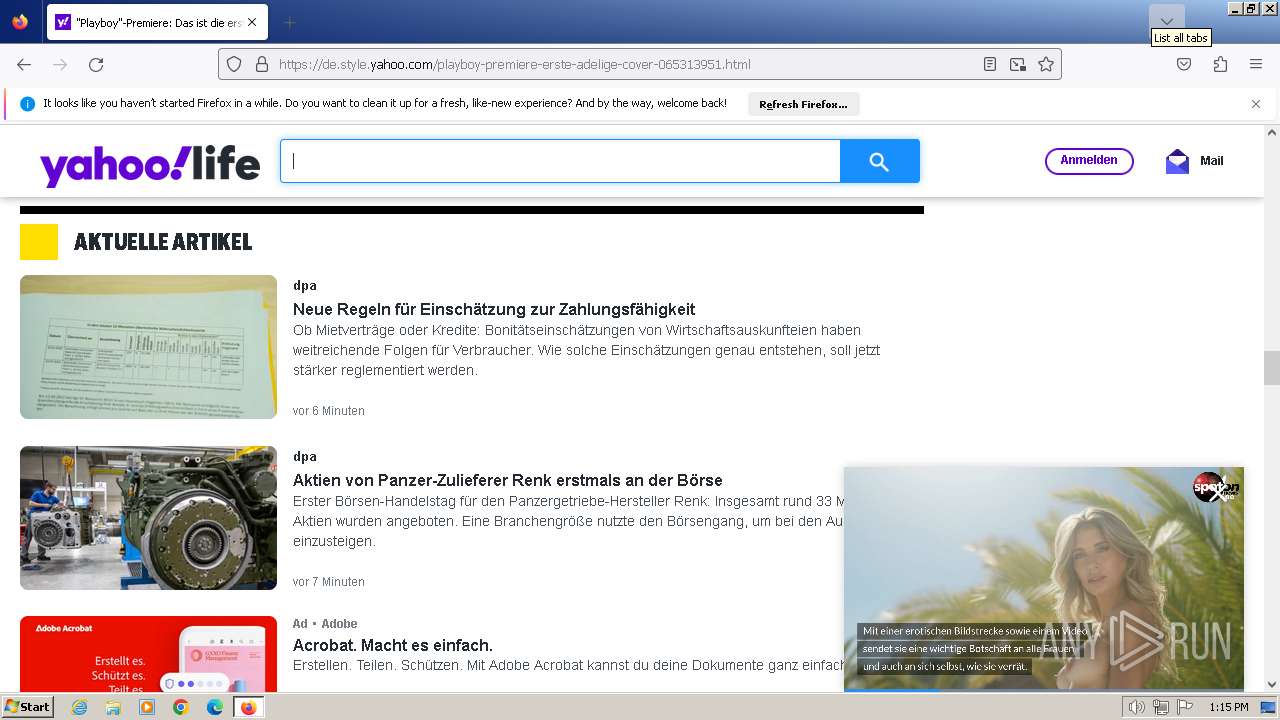Launch Microsoft Edge from taskbar
1280x720 pixels.
(215, 707)
